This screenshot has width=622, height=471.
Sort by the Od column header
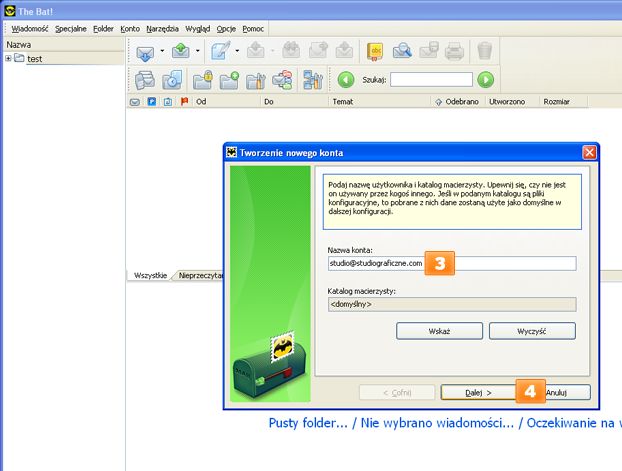click(227, 102)
